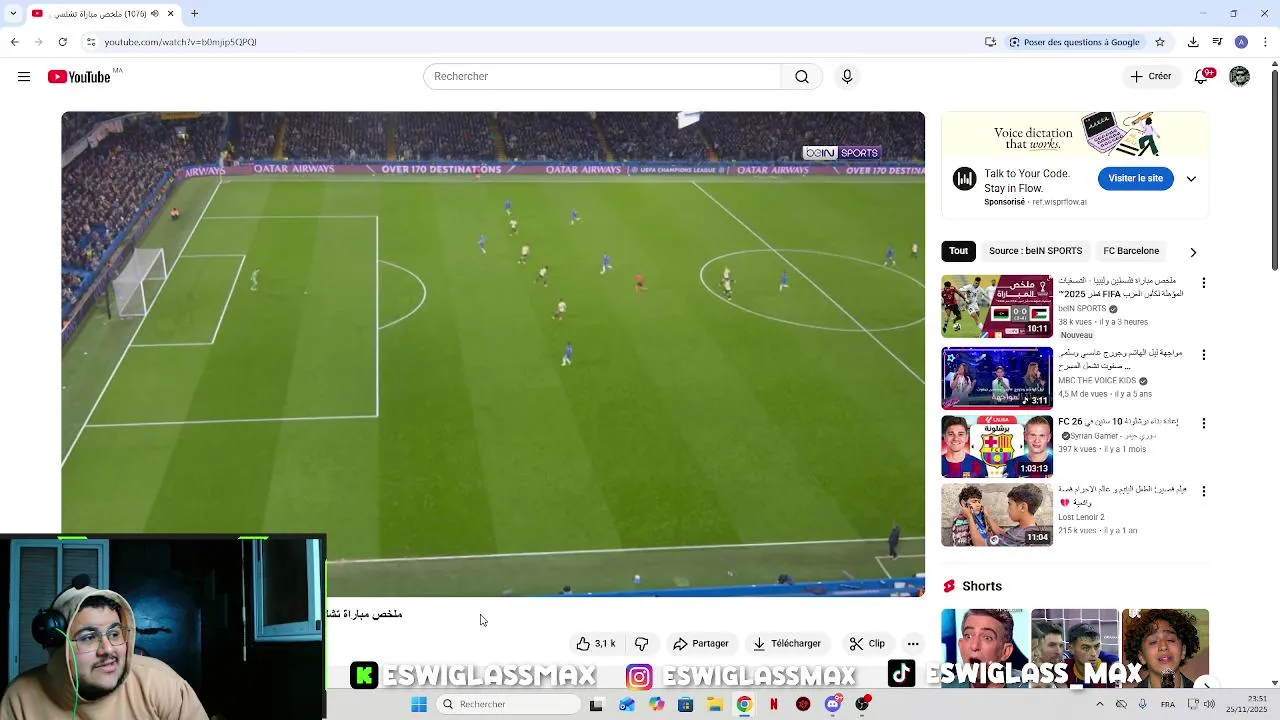
Task: Open the Chrome profile avatar A
Action: (x=1241, y=42)
